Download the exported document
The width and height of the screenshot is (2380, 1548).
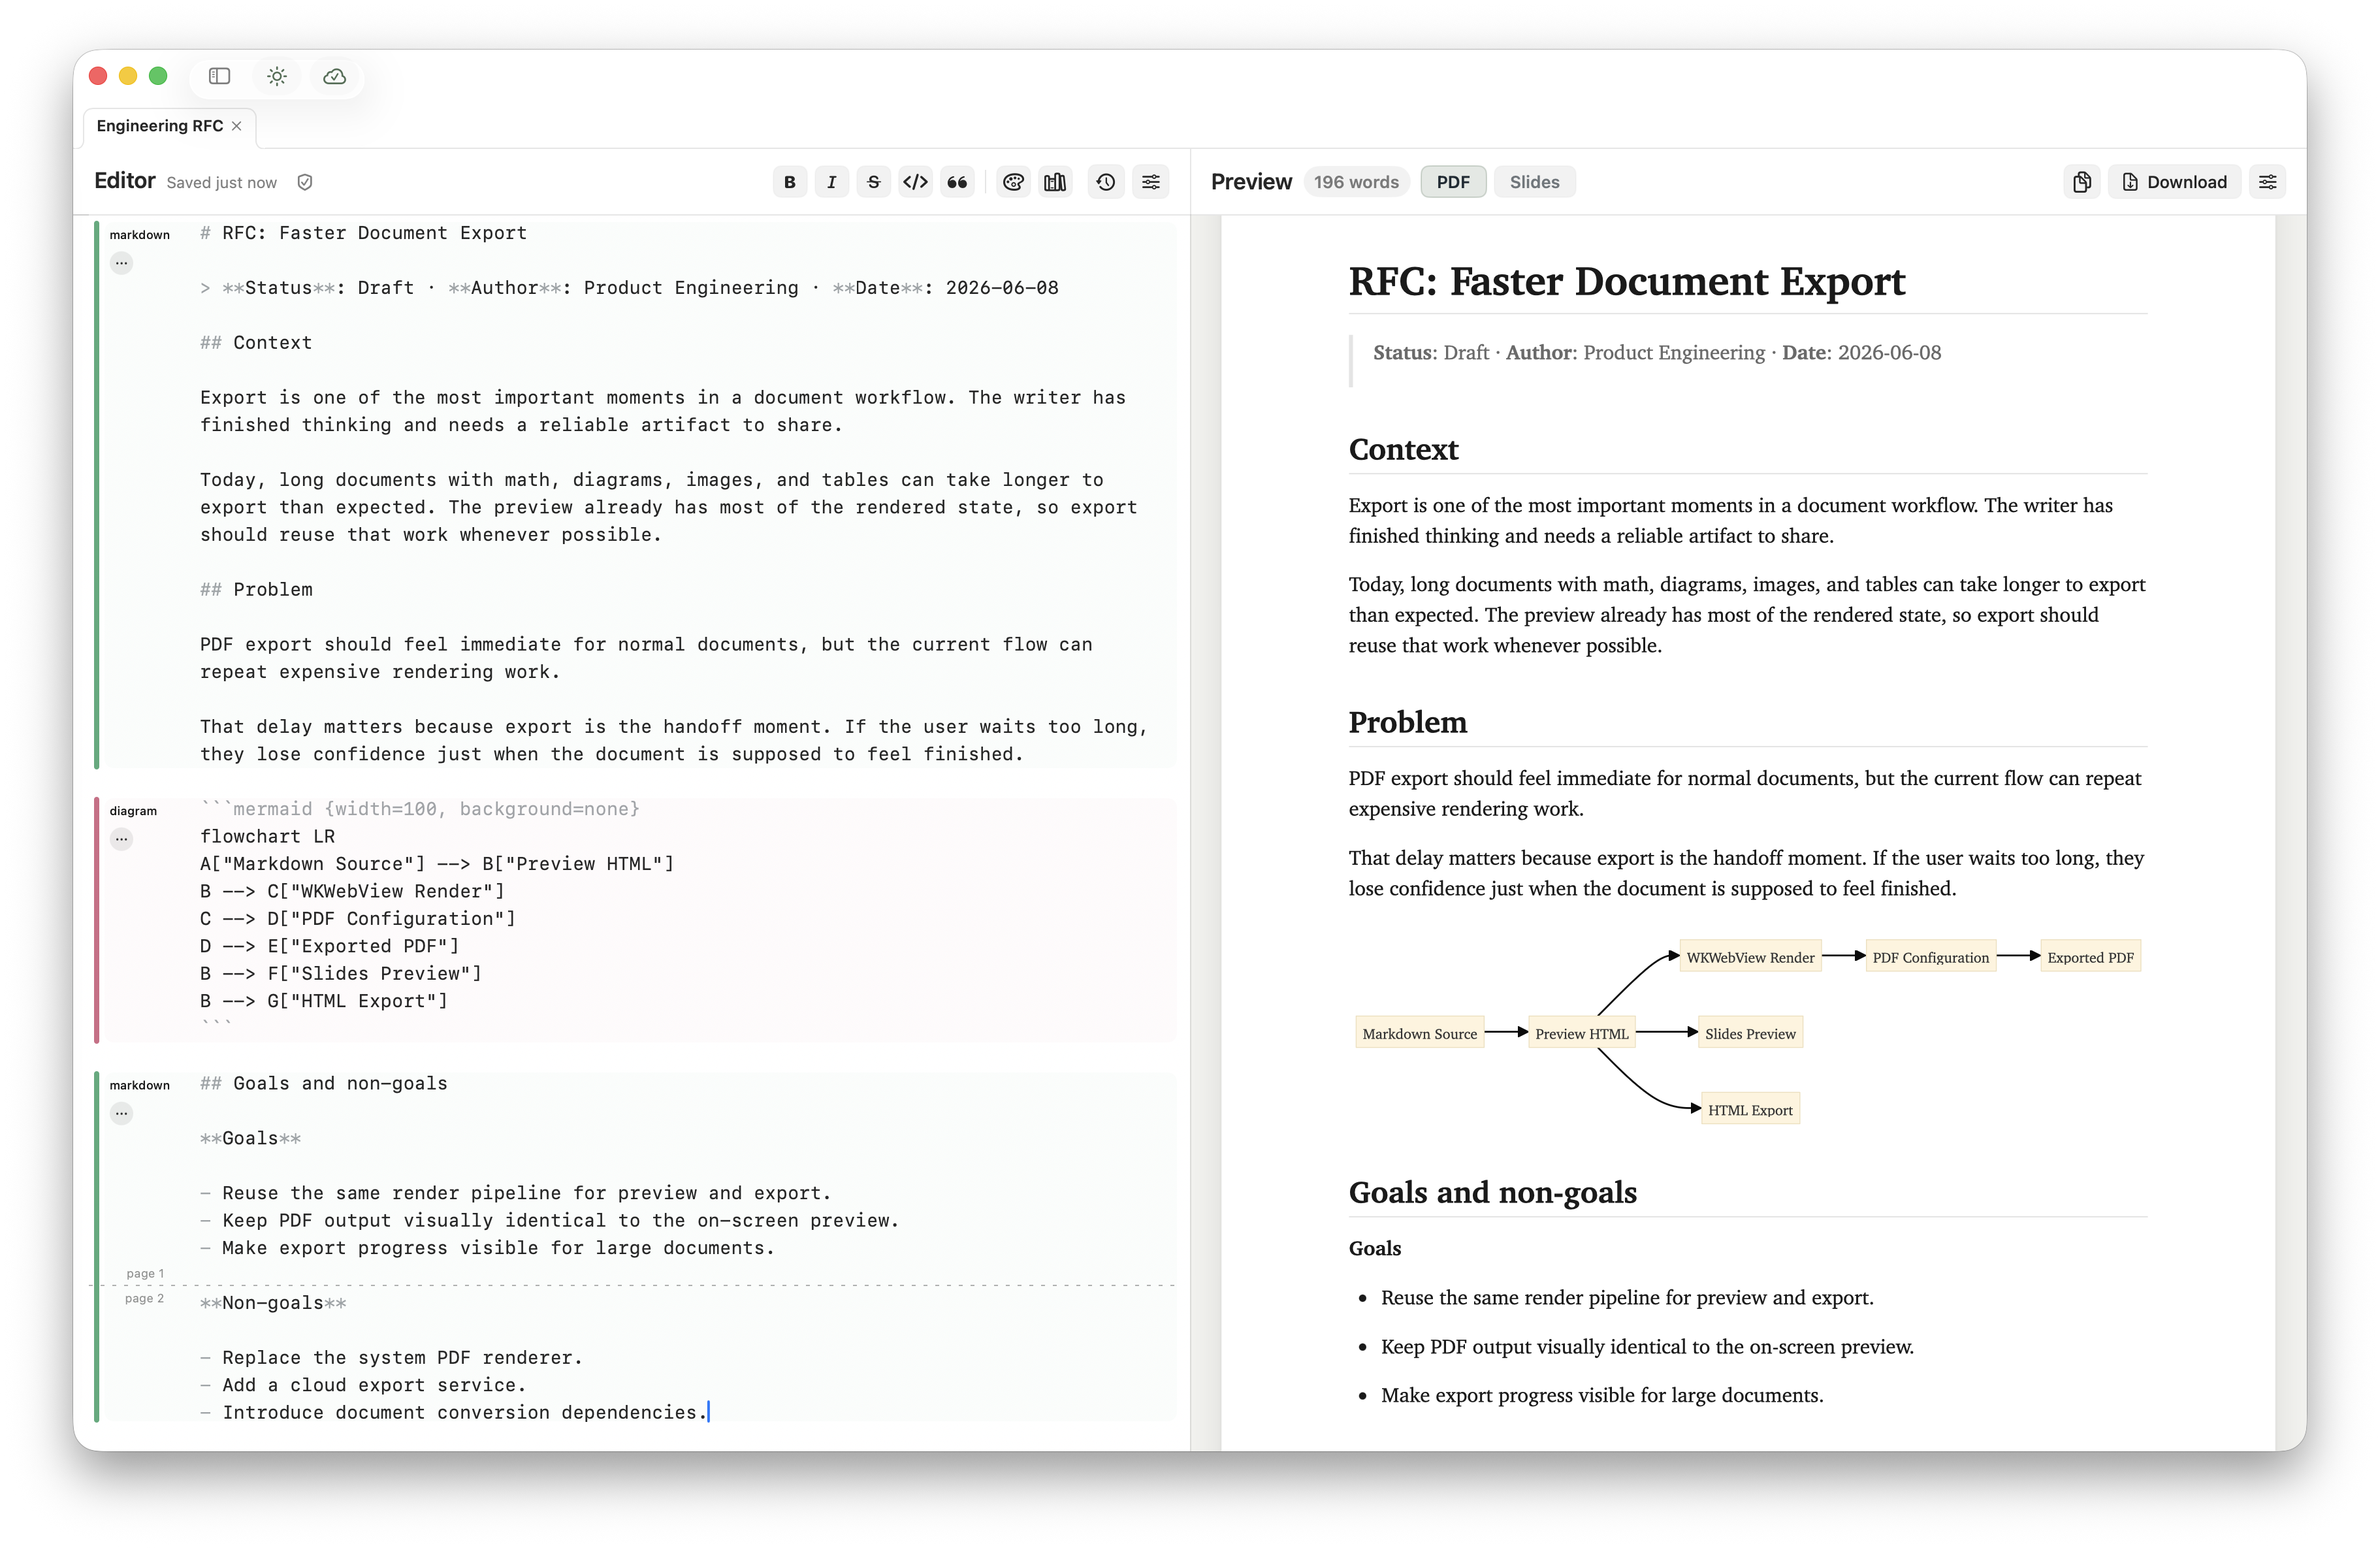(x=2174, y=182)
